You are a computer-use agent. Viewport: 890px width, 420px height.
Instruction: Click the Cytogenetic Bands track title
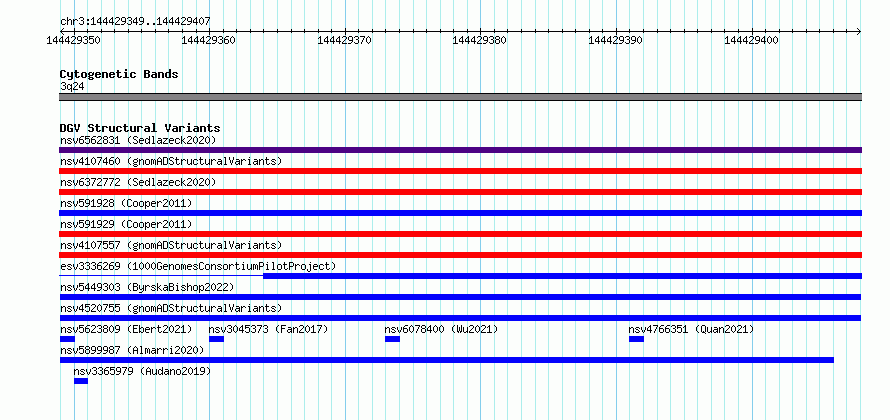pyautogui.click(x=119, y=74)
